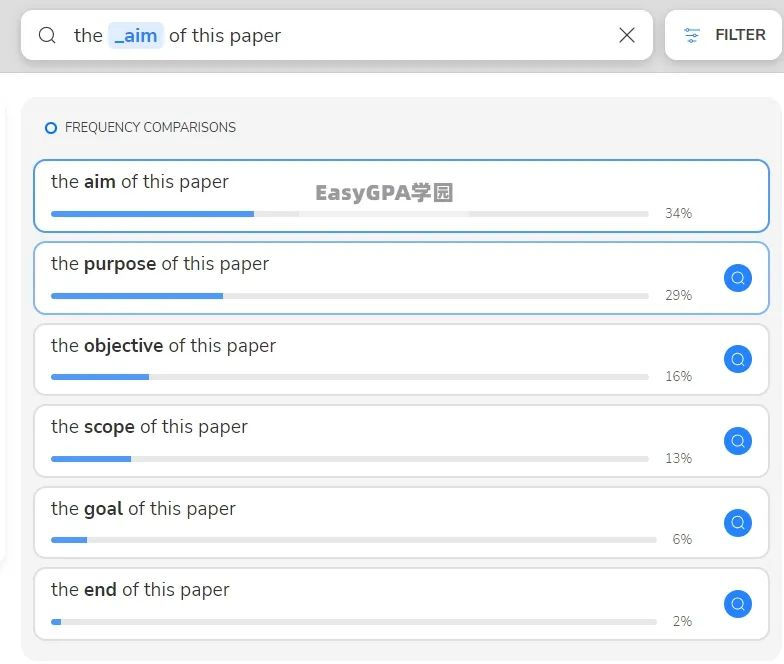Click the filter sliders icon
784x664 pixels.
pos(692,36)
